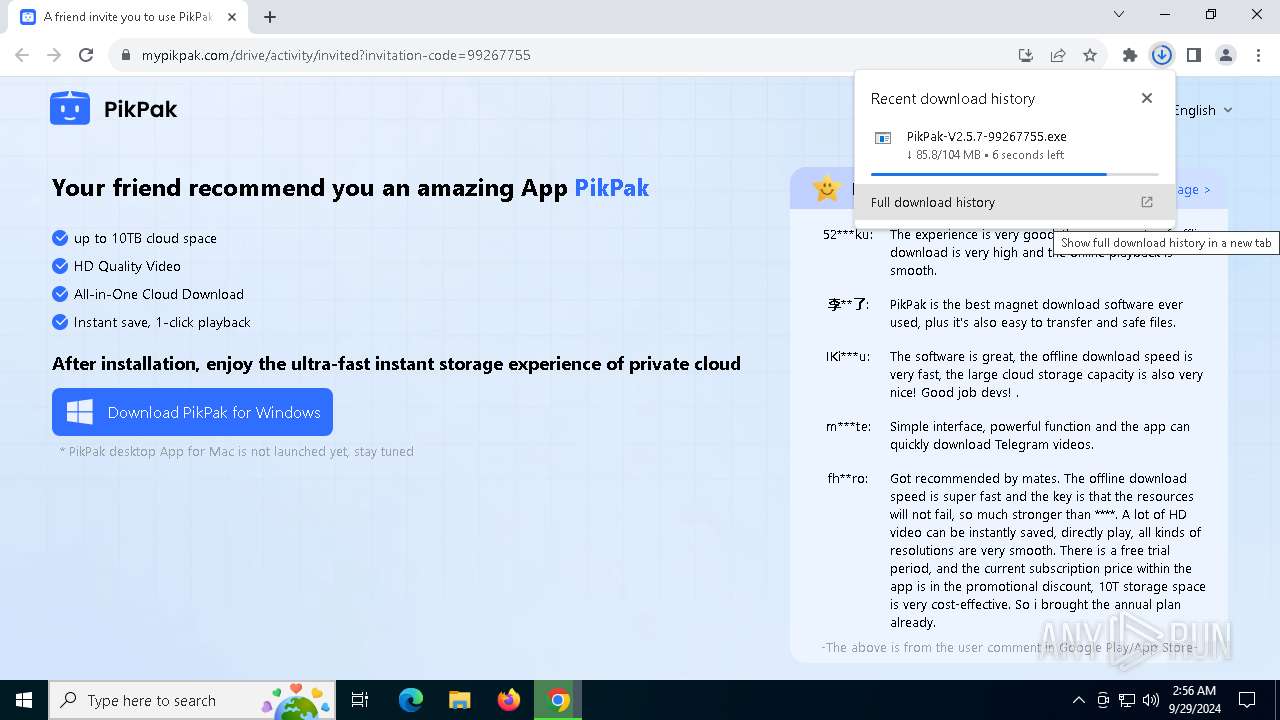Toggle the Chrome Downloads button
The height and width of the screenshot is (720, 1280).
click(x=1162, y=55)
